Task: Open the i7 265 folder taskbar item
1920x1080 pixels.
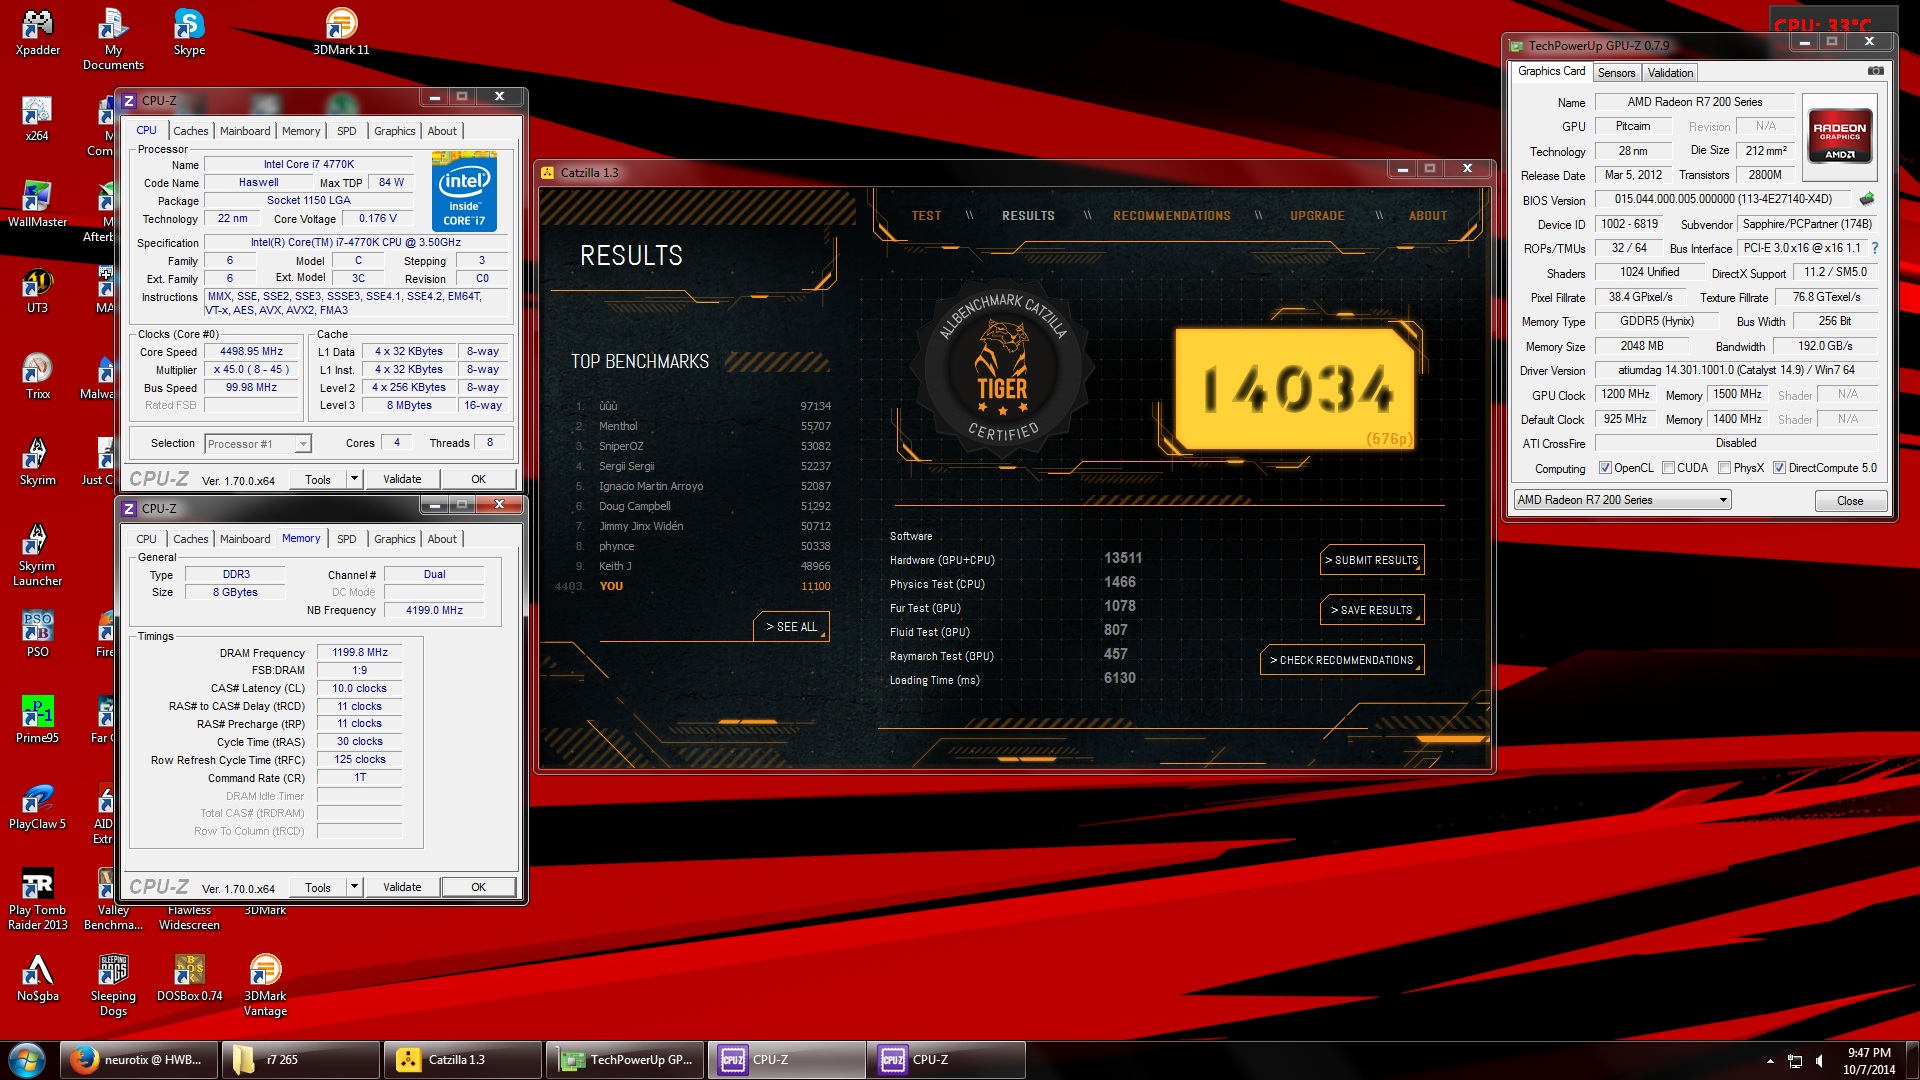Action: pyautogui.click(x=301, y=1060)
